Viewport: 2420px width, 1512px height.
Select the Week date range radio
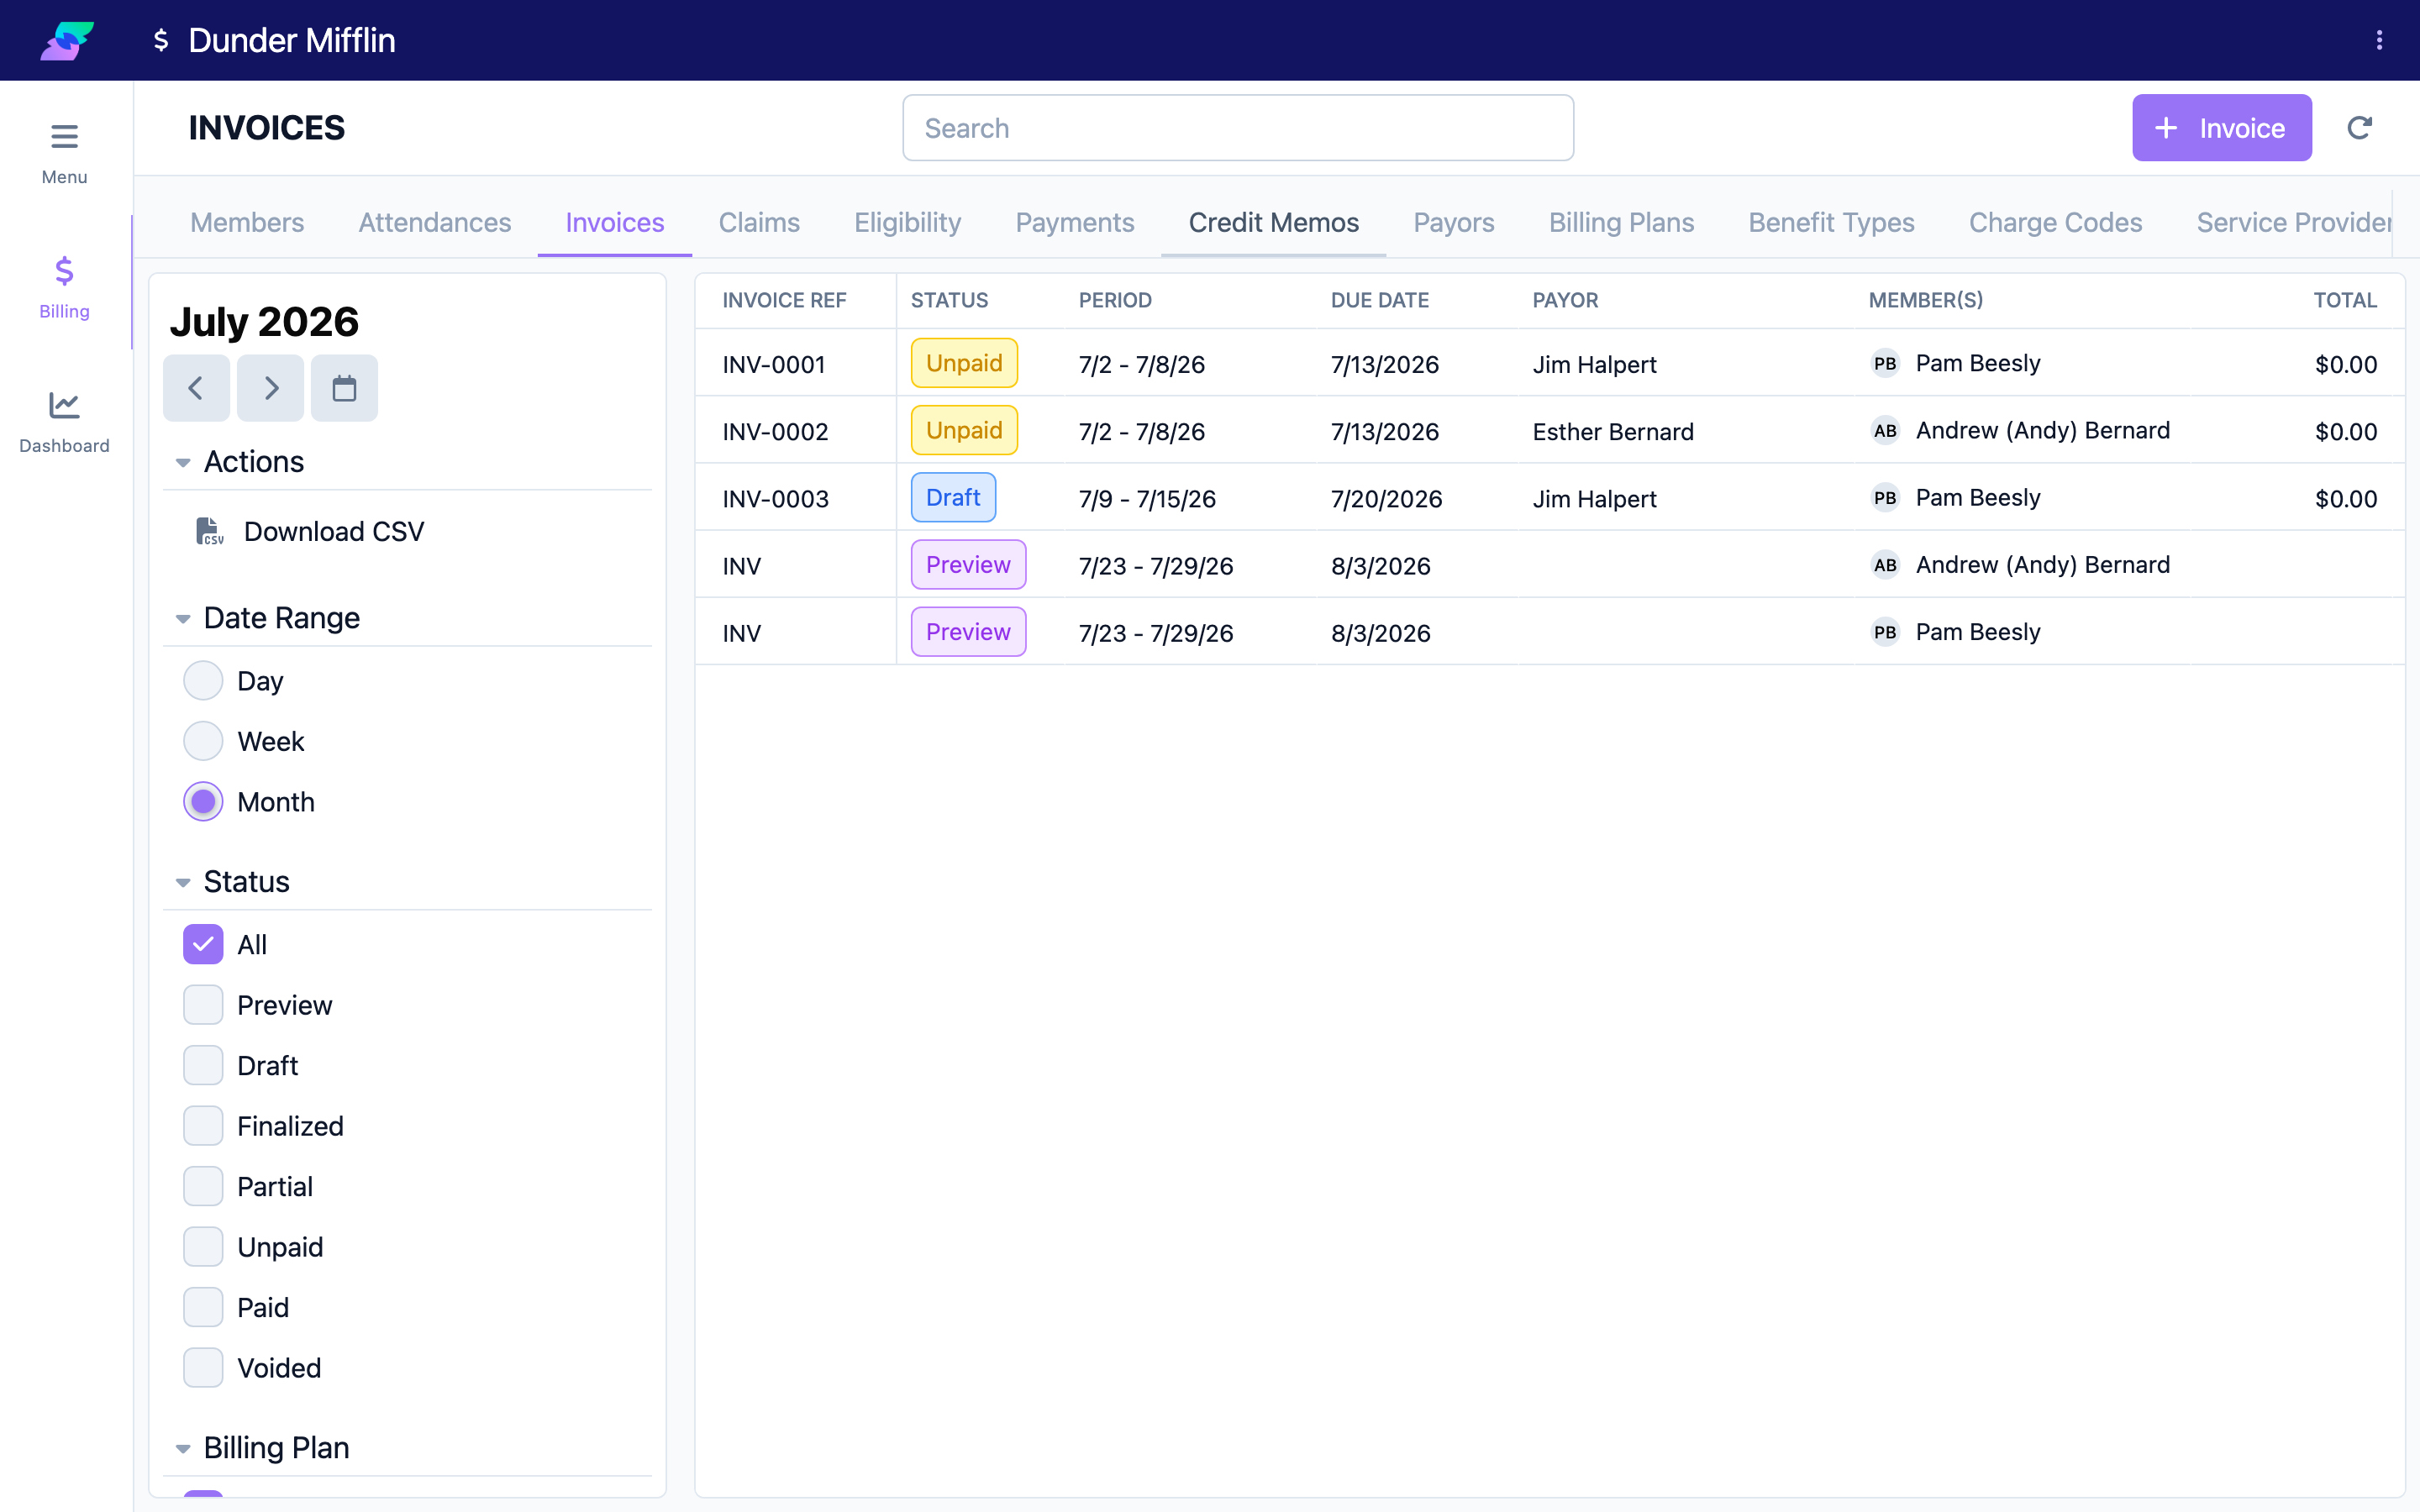(x=203, y=741)
